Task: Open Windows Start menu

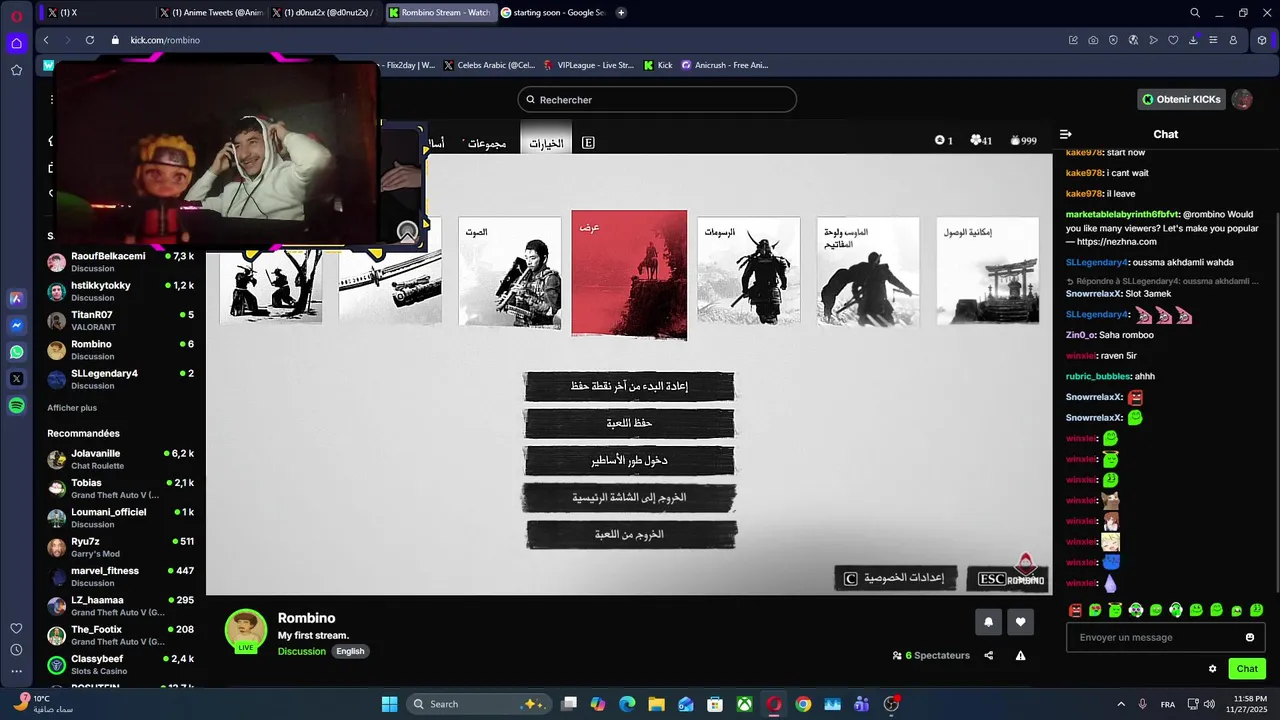Action: [389, 704]
